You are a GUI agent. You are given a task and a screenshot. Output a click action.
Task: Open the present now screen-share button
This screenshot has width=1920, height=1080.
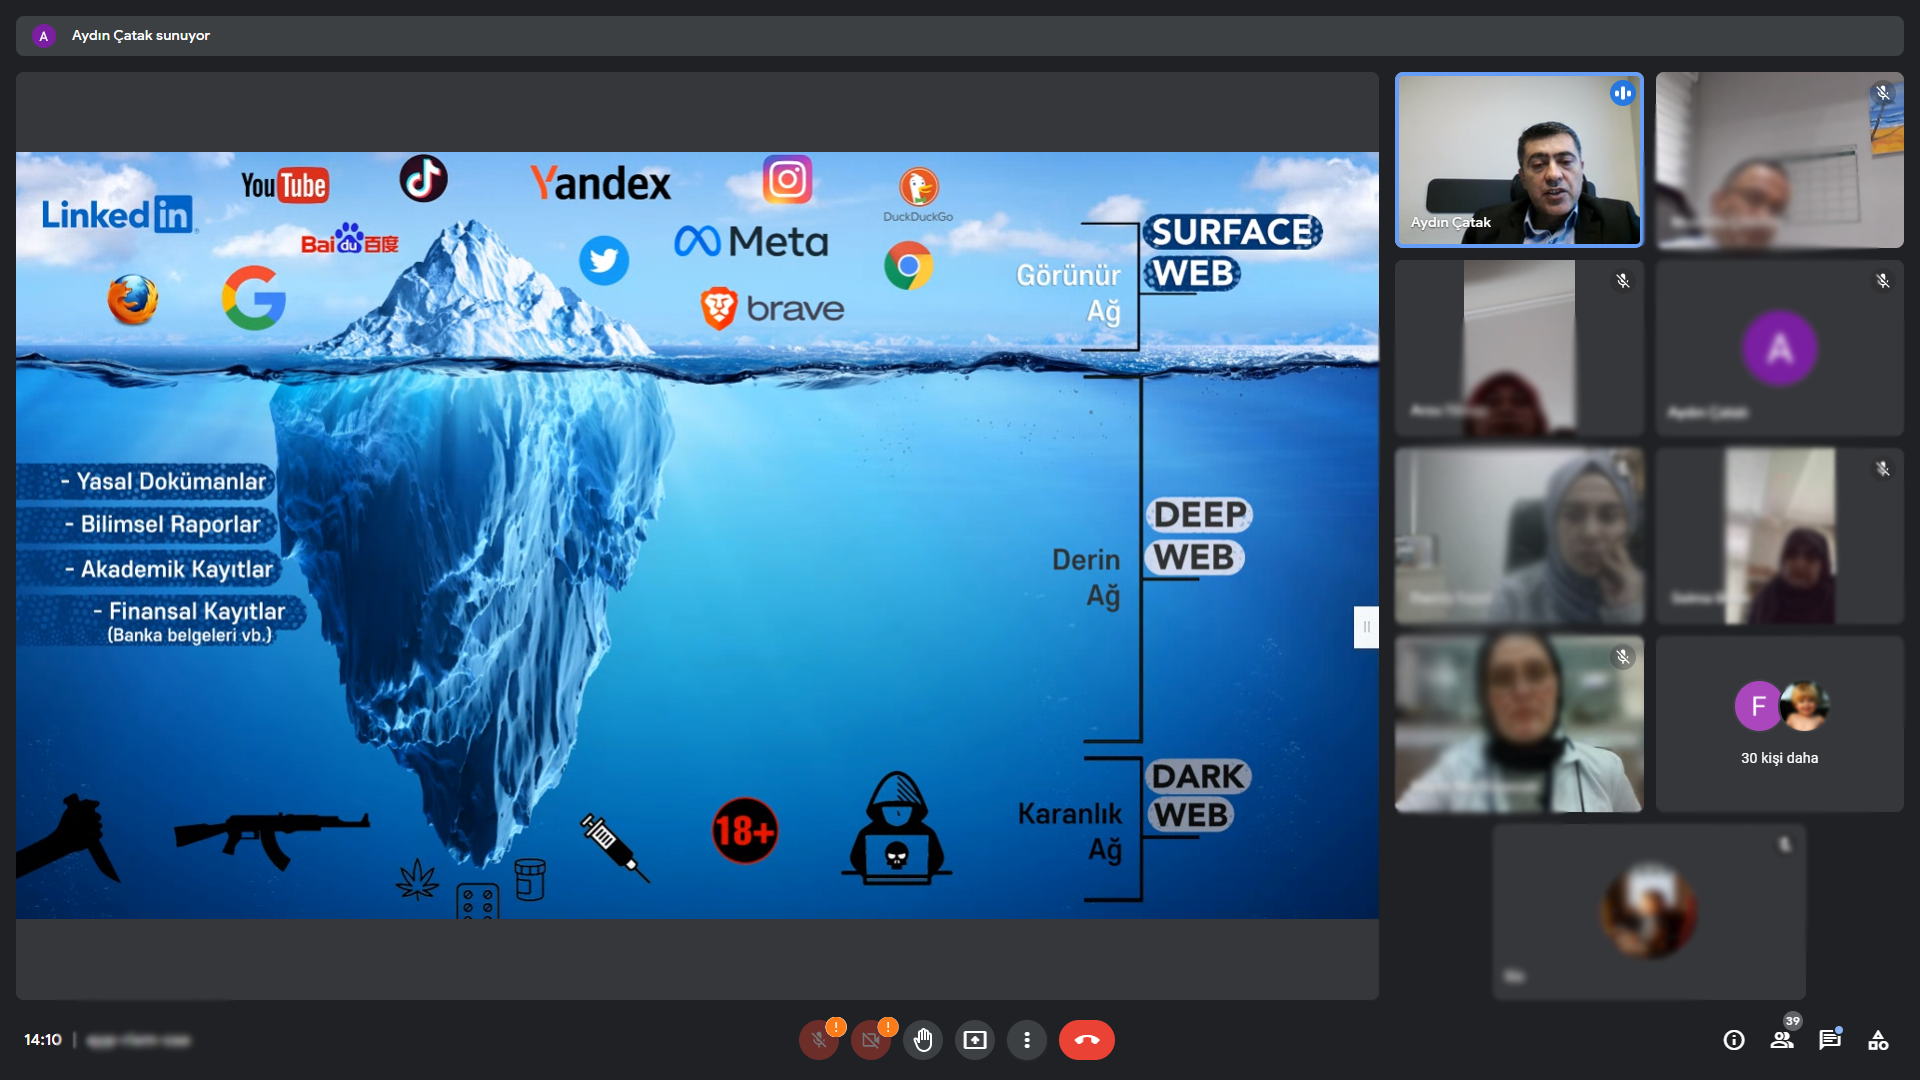[x=975, y=1040]
